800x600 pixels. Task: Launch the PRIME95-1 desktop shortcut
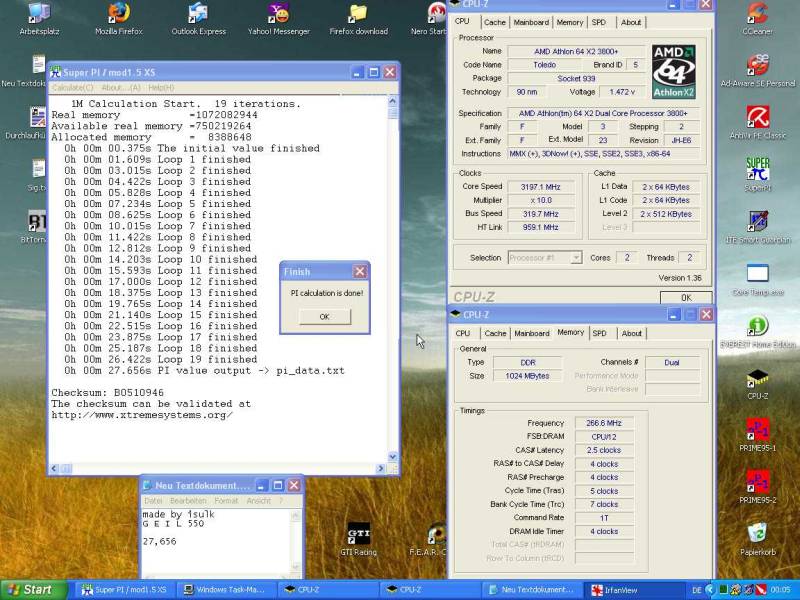(758, 435)
